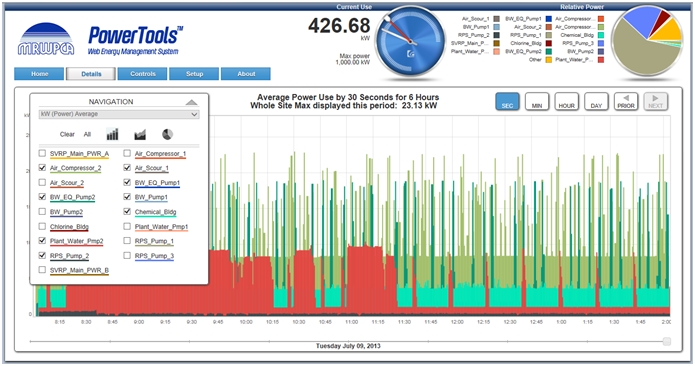The width and height of the screenshot is (695, 366).
Task: Click the Current Use gauge dial
Action: tap(410, 41)
